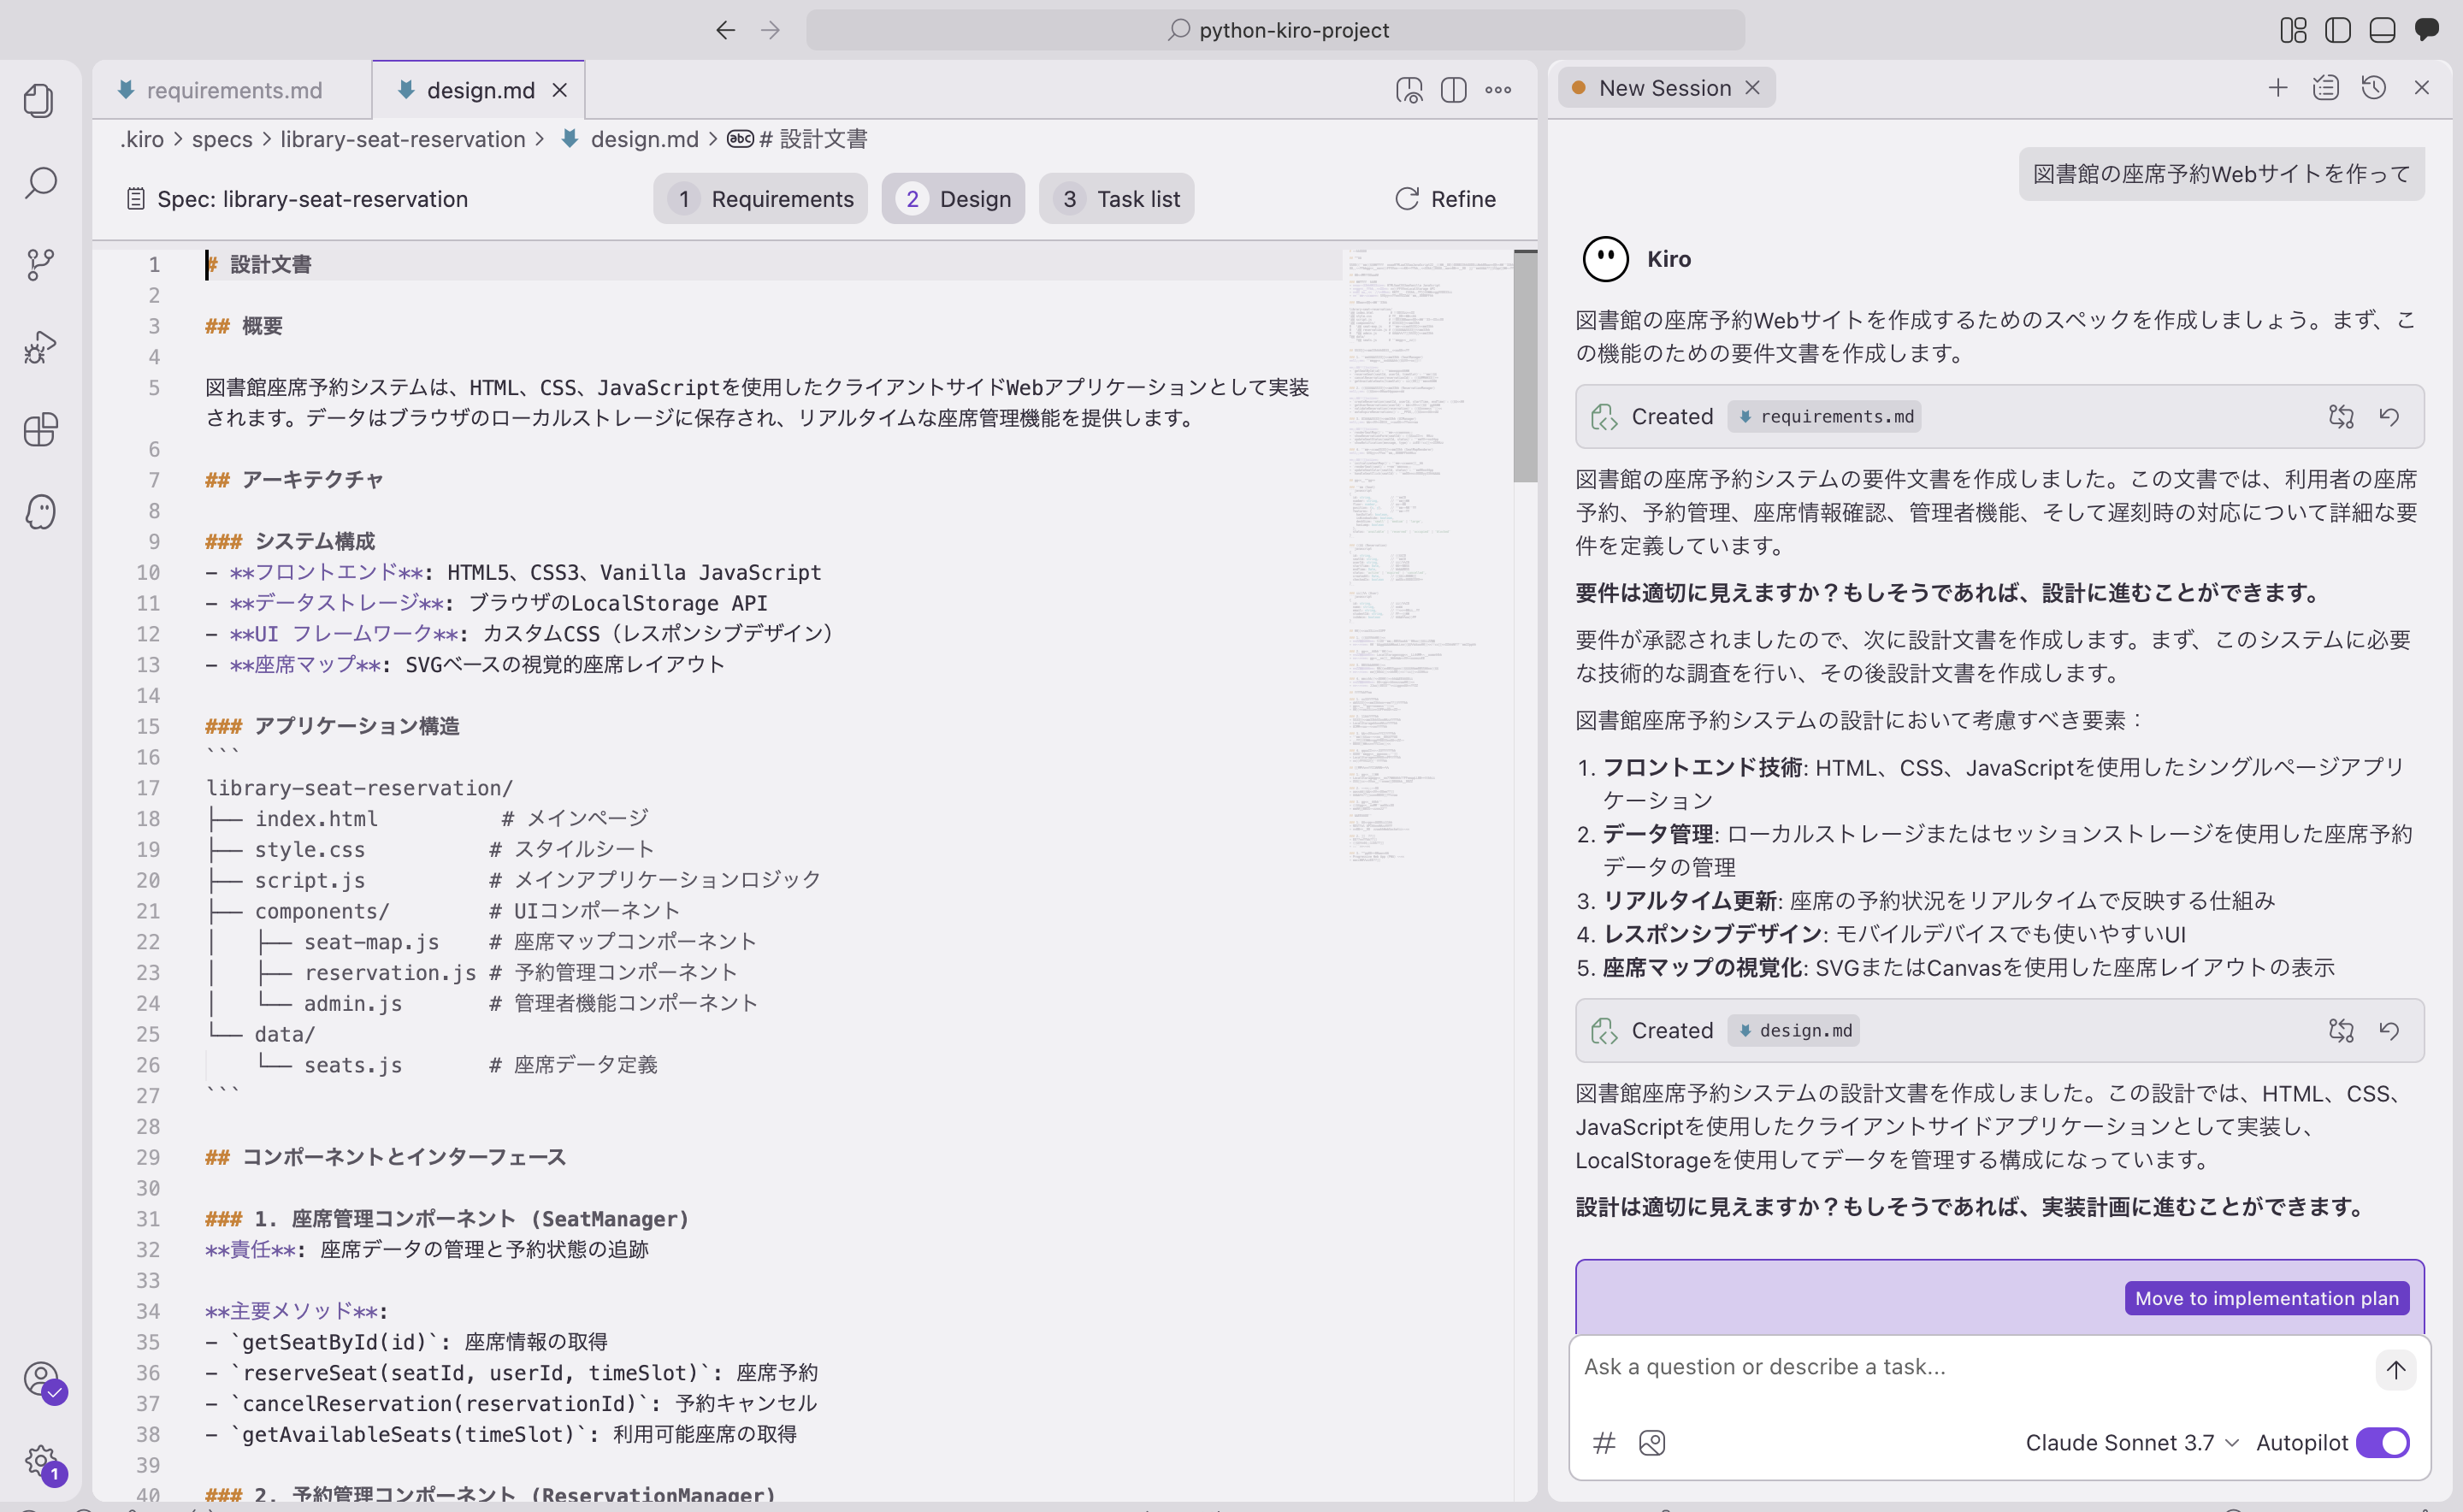Viewport: 2463px width, 1512px height.
Task: Click Spec: library-seat-reservation label
Action: pyautogui.click(x=298, y=199)
